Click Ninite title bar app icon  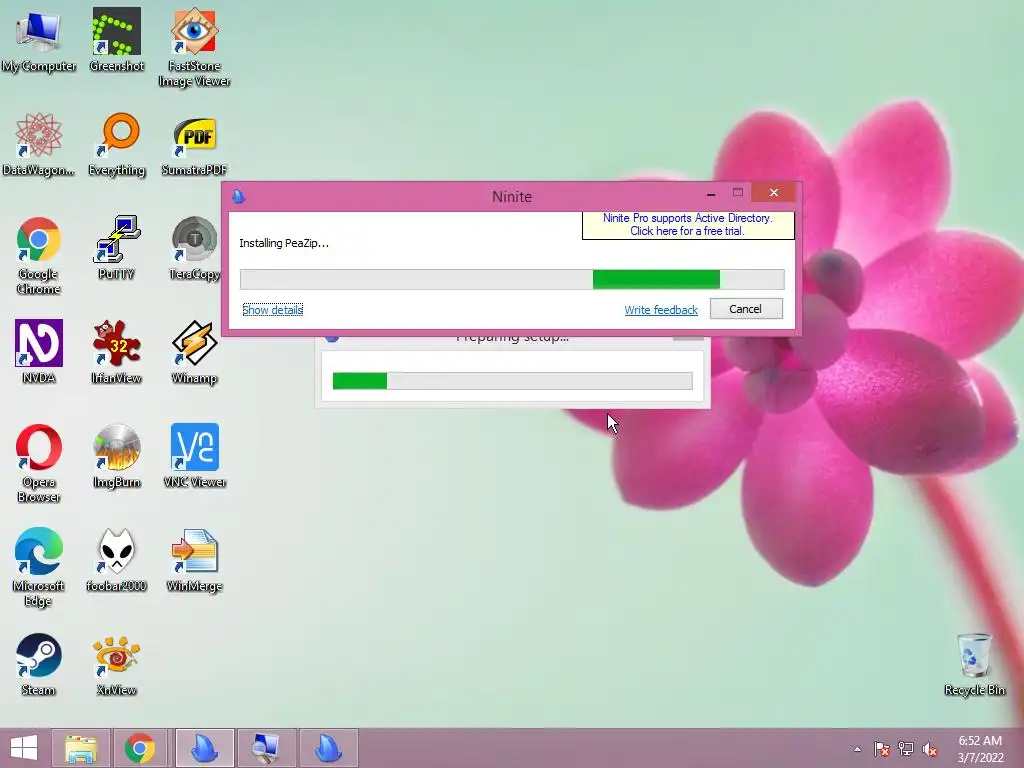(238, 196)
